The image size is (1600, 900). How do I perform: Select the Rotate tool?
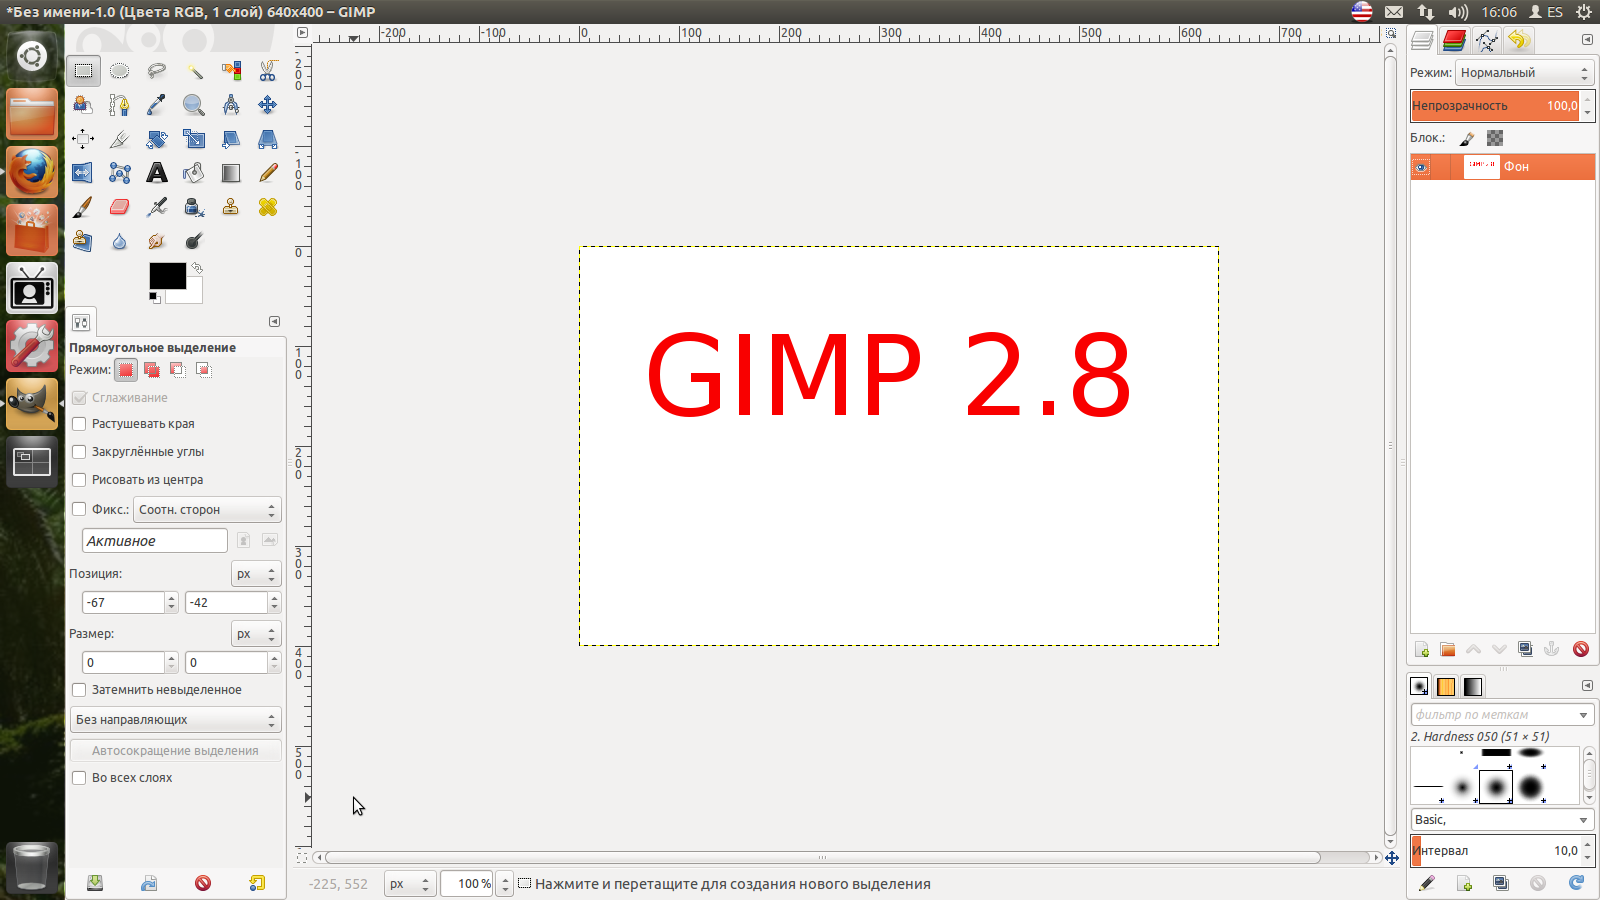point(157,139)
